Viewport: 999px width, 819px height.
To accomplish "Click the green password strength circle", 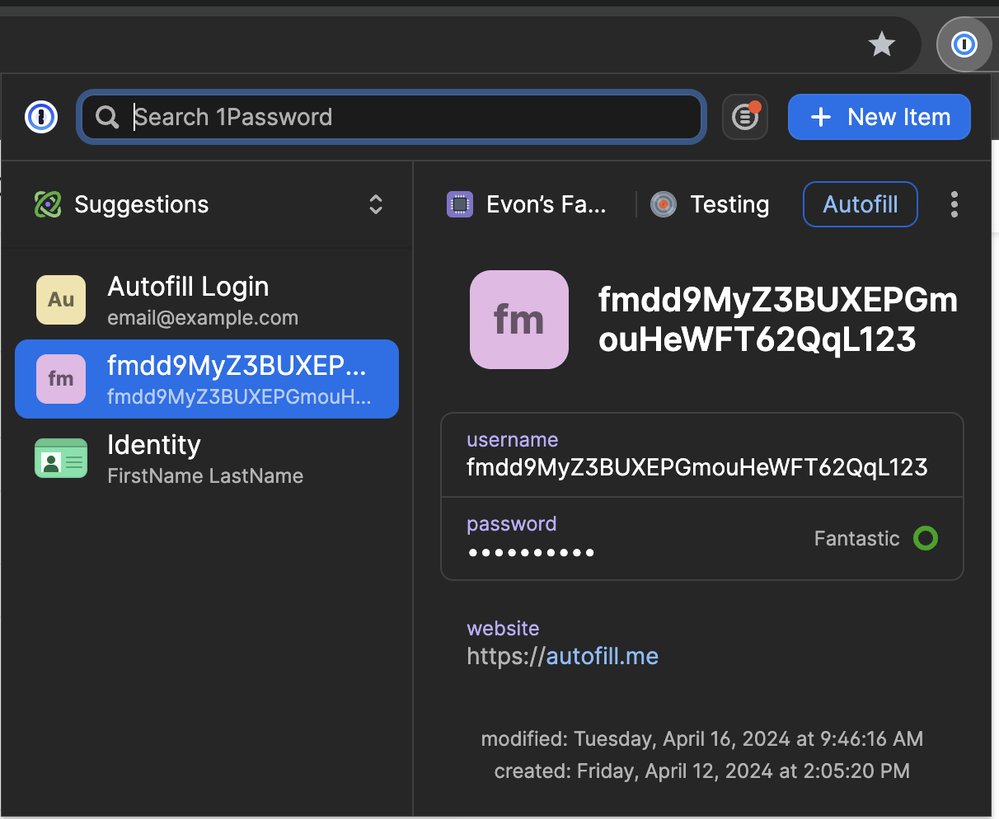I will click(926, 539).
